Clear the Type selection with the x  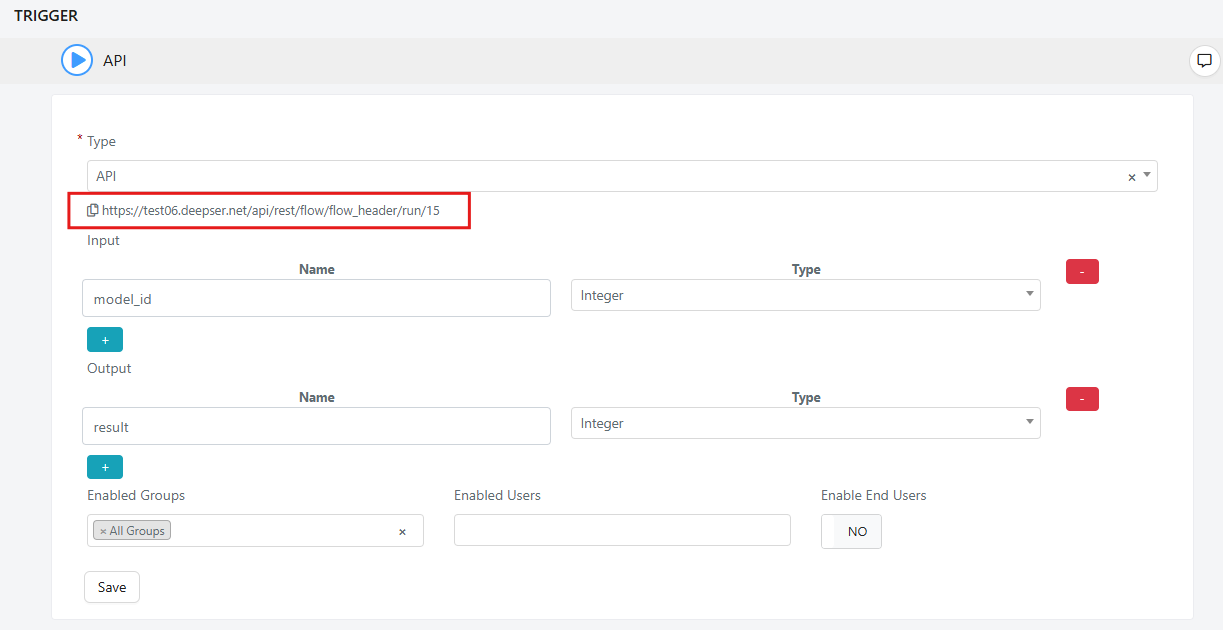point(1132,177)
